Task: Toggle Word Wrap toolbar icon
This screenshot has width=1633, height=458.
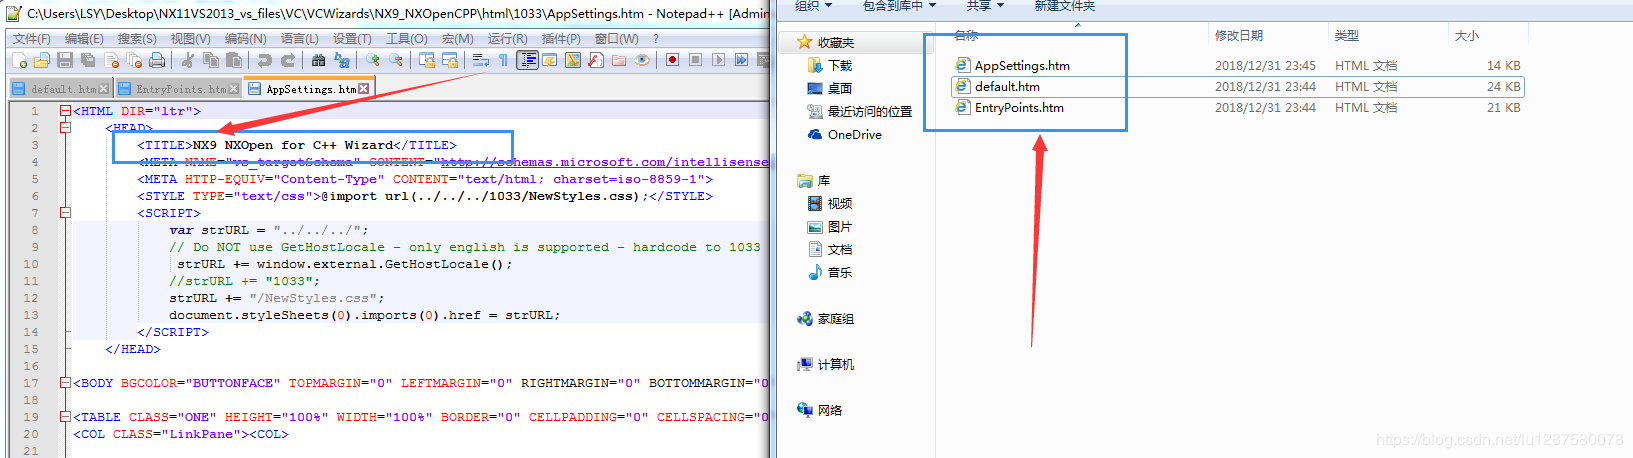Action: pyautogui.click(x=480, y=60)
